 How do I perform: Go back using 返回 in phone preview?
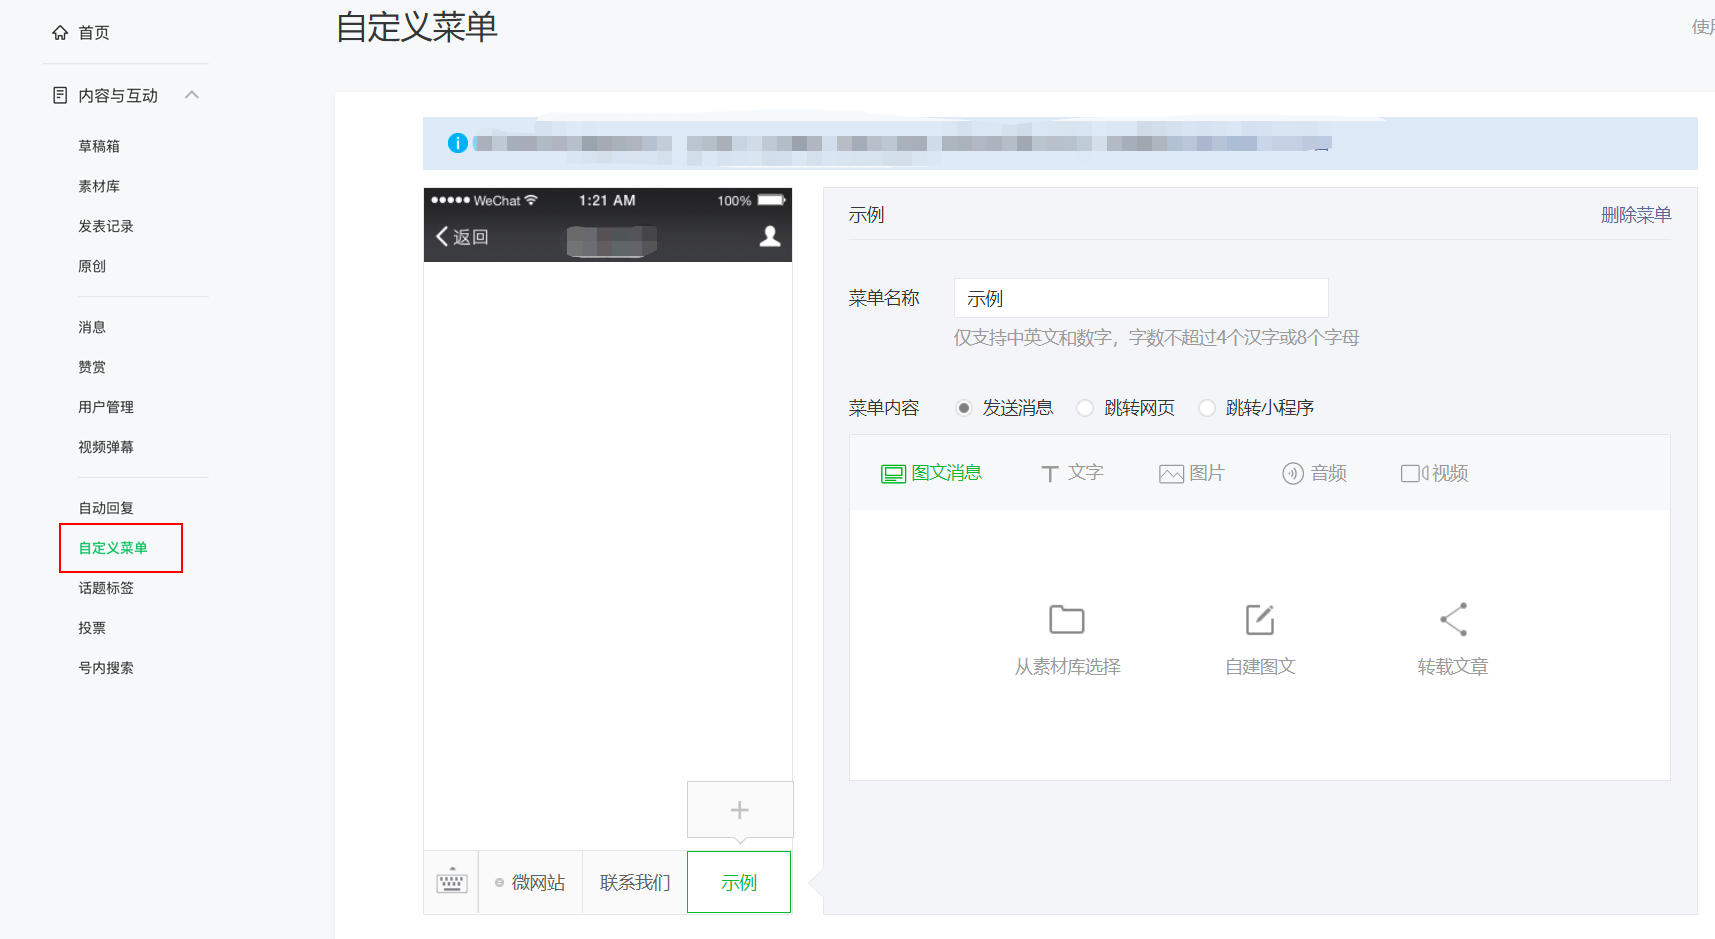[462, 237]
